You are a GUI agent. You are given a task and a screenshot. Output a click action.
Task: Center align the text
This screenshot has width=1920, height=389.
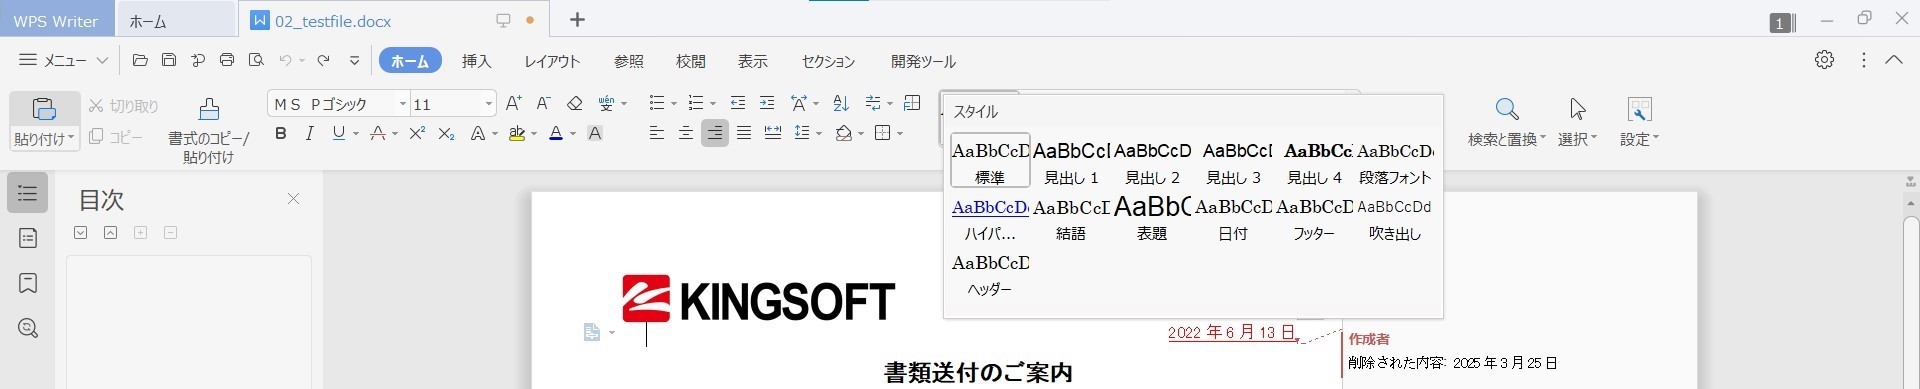(x=686, y=133)
